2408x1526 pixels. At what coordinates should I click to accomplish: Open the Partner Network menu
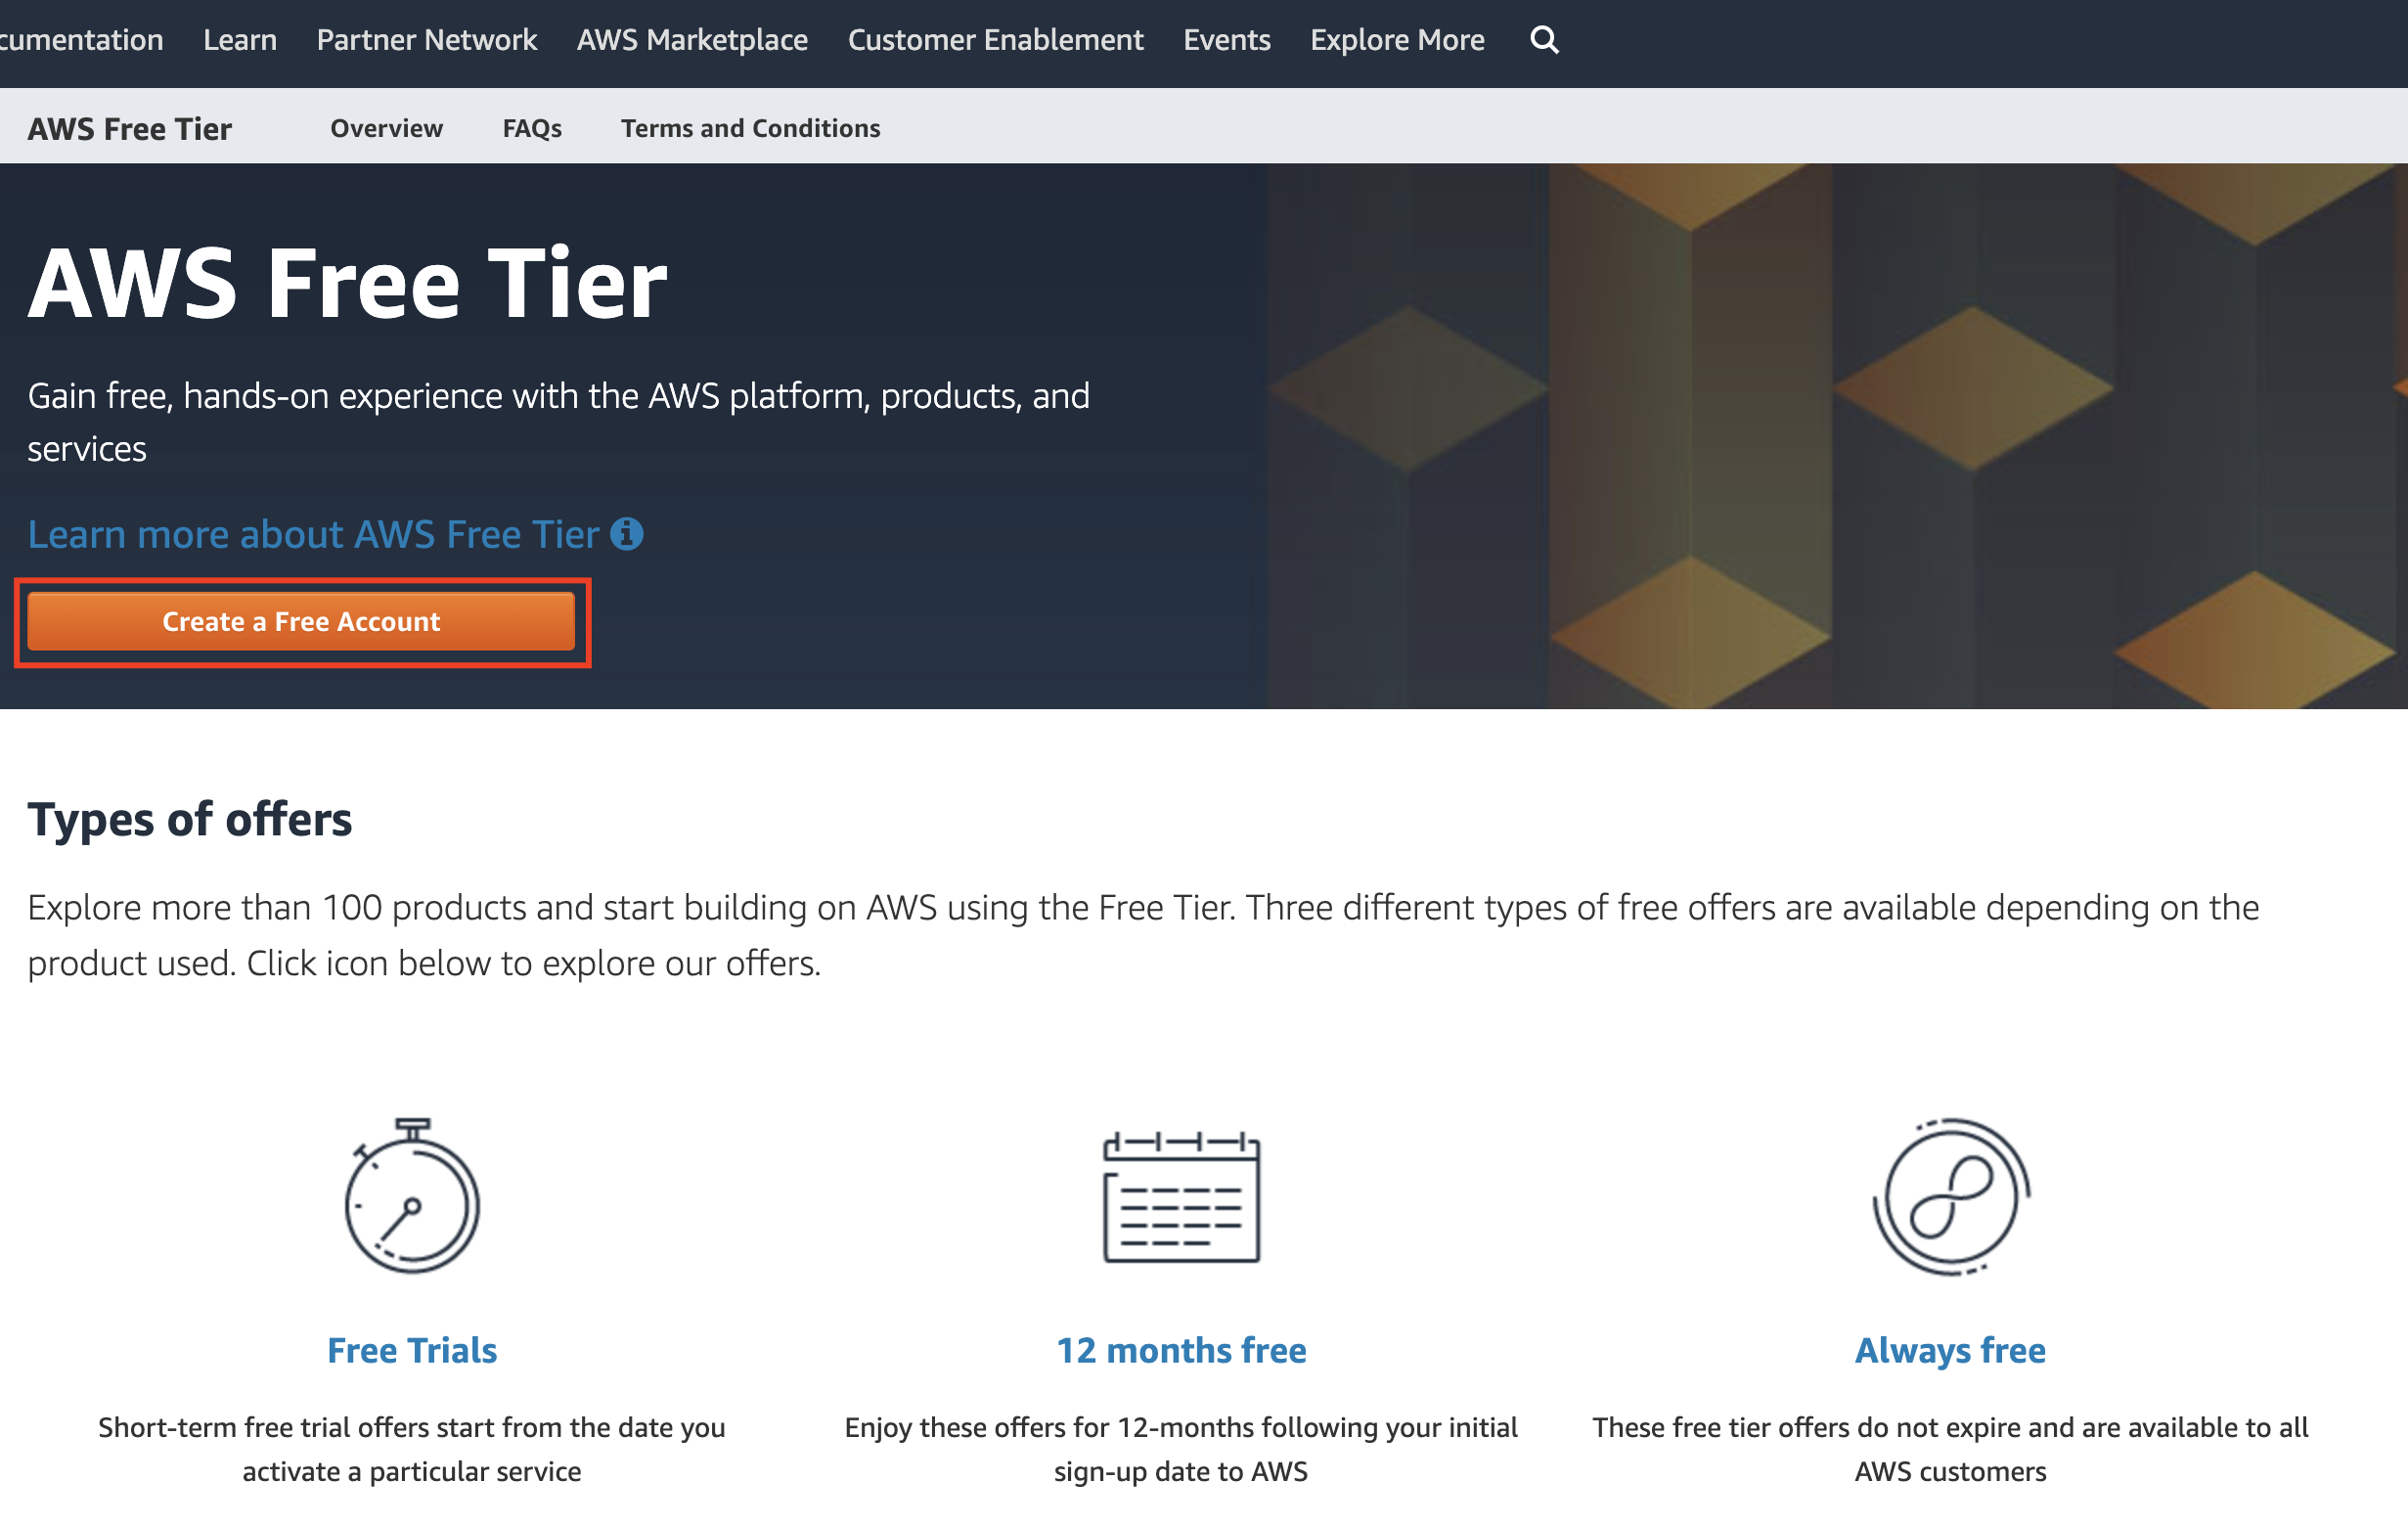[427, 40]
